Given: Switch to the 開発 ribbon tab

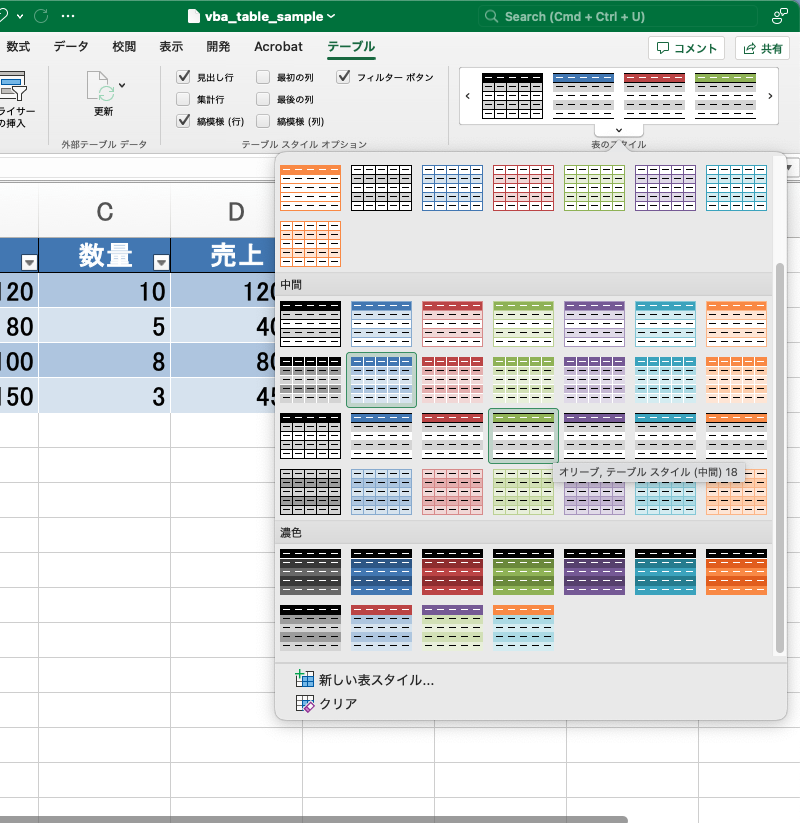Looking at the screenshot, I should 218,47.
